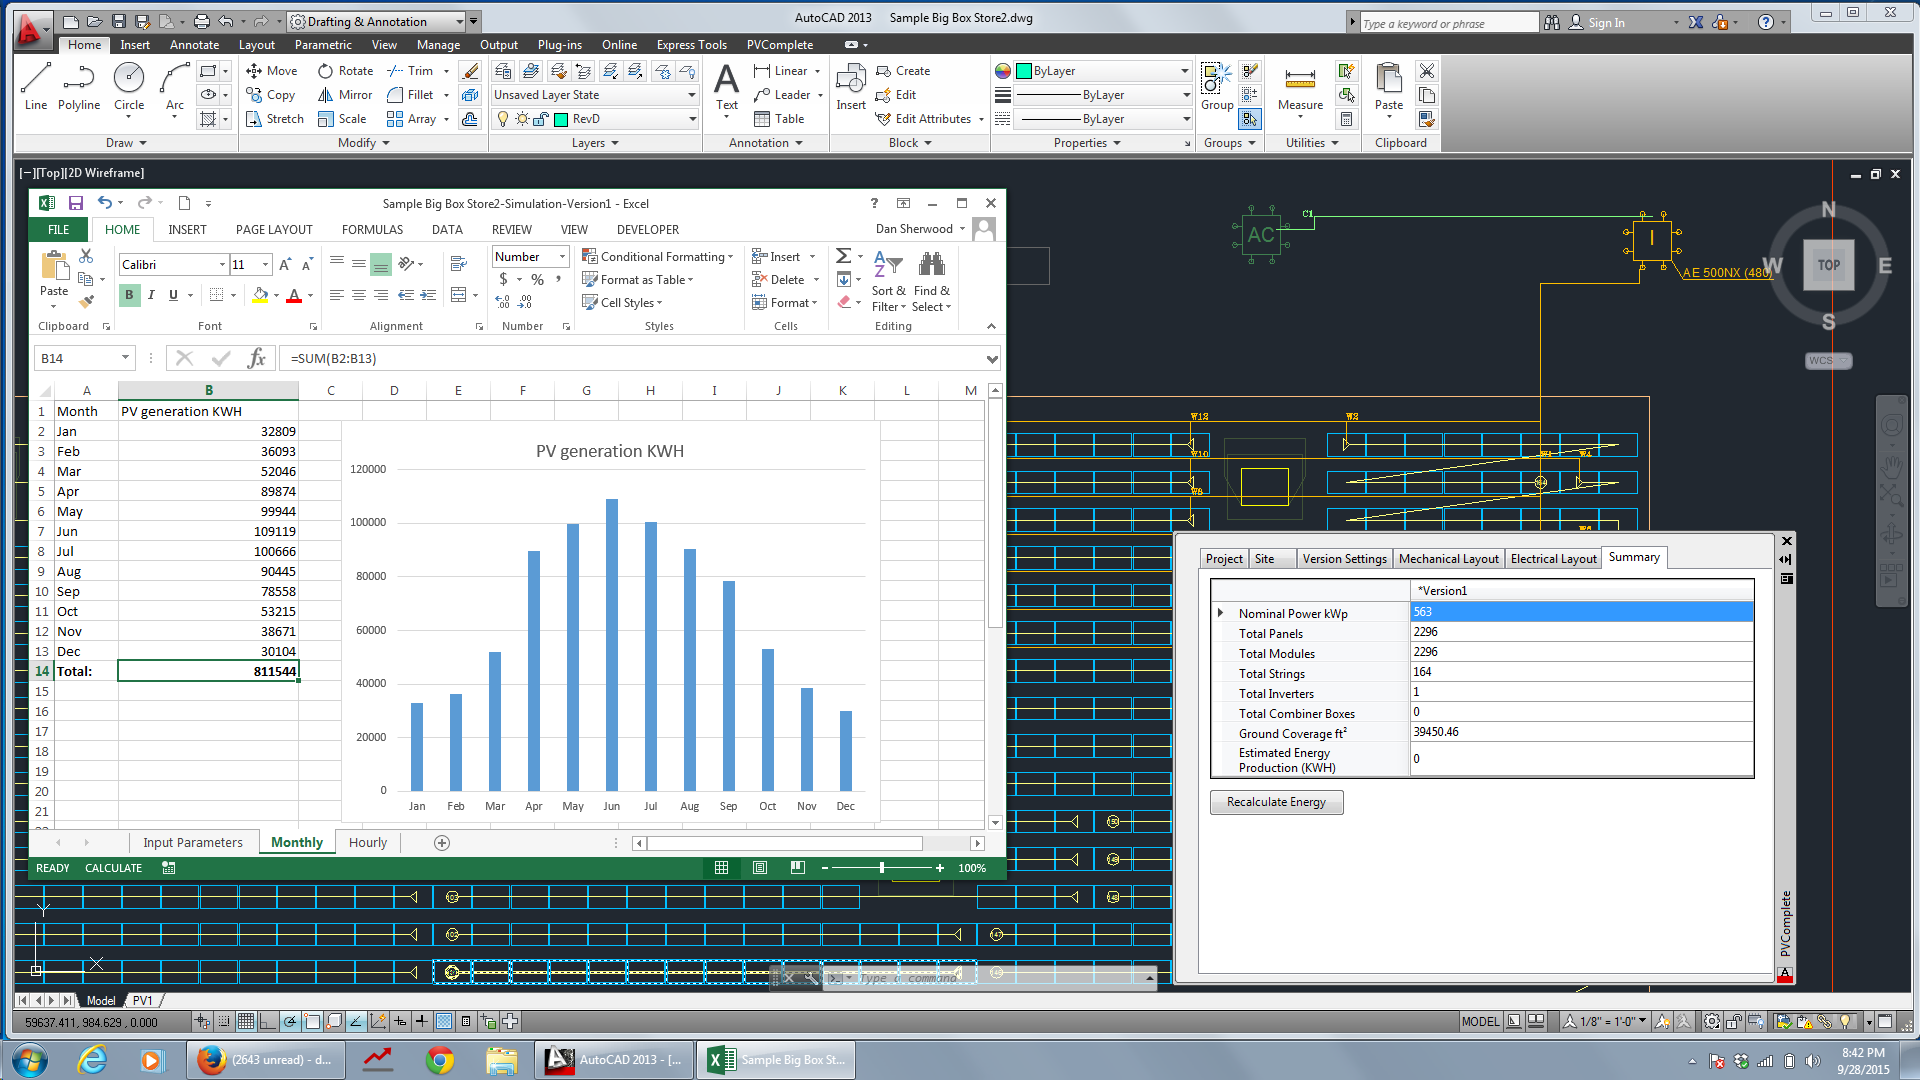Viewport: 1920px width, 1080px height.
Task: Click the Recalculate Energy button
Action: tap(1276, 802)
